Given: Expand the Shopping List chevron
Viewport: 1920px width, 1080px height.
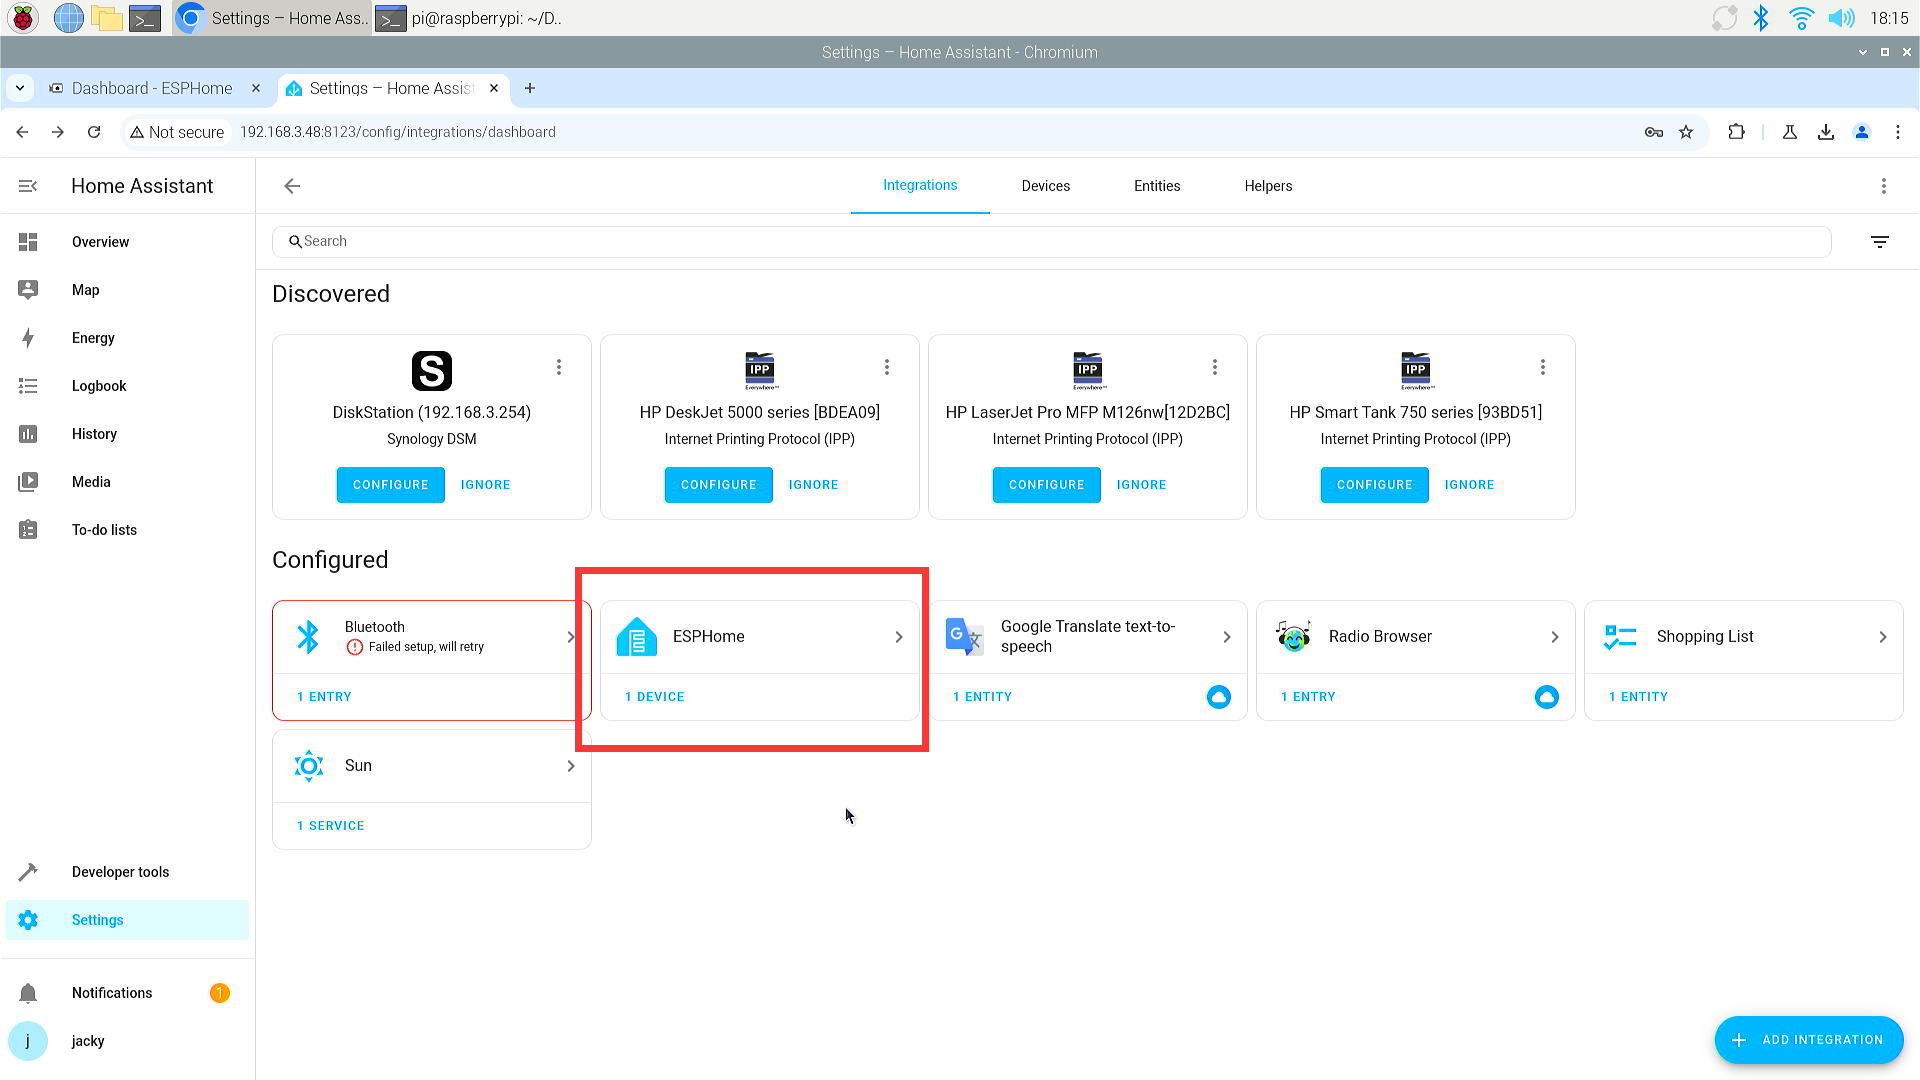Looking at the screenshot, I should (x=1883, y=637).
